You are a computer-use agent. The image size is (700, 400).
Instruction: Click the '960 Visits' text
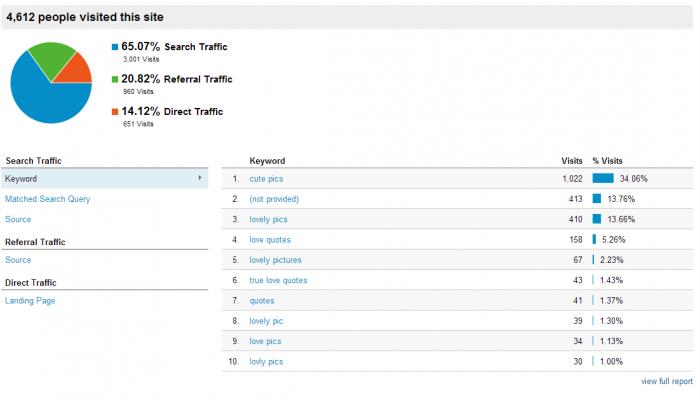(138, 92)
